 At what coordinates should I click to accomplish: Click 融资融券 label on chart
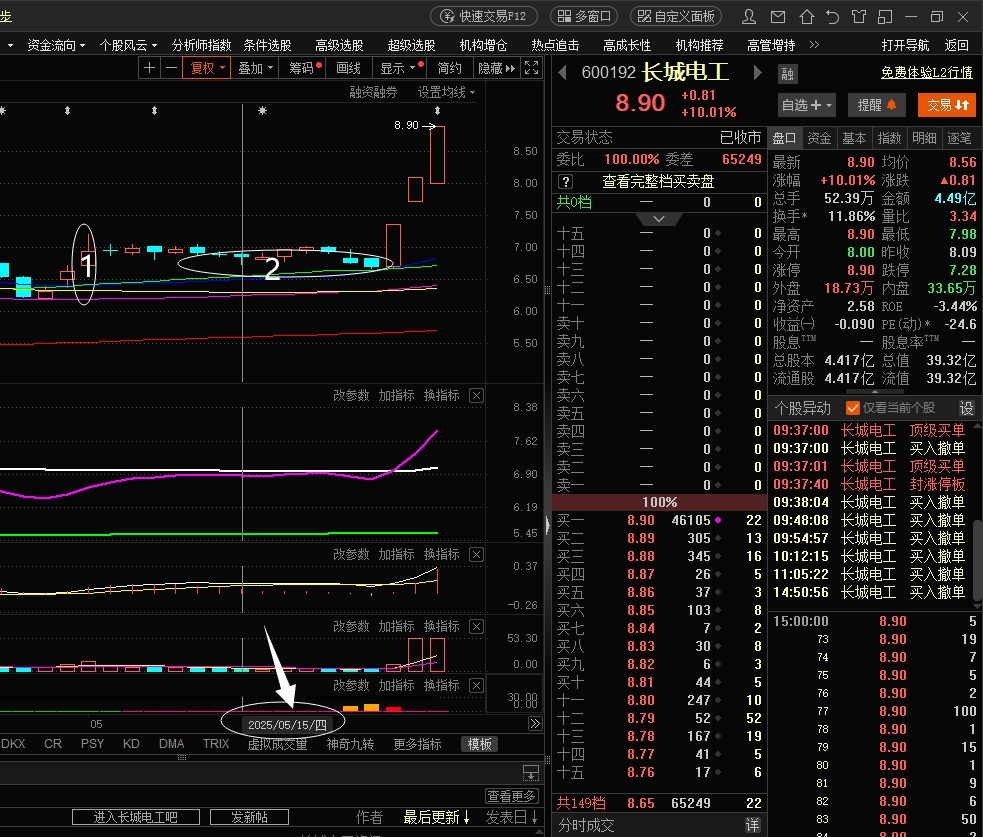pyautogui.click(x=374, y=92)
